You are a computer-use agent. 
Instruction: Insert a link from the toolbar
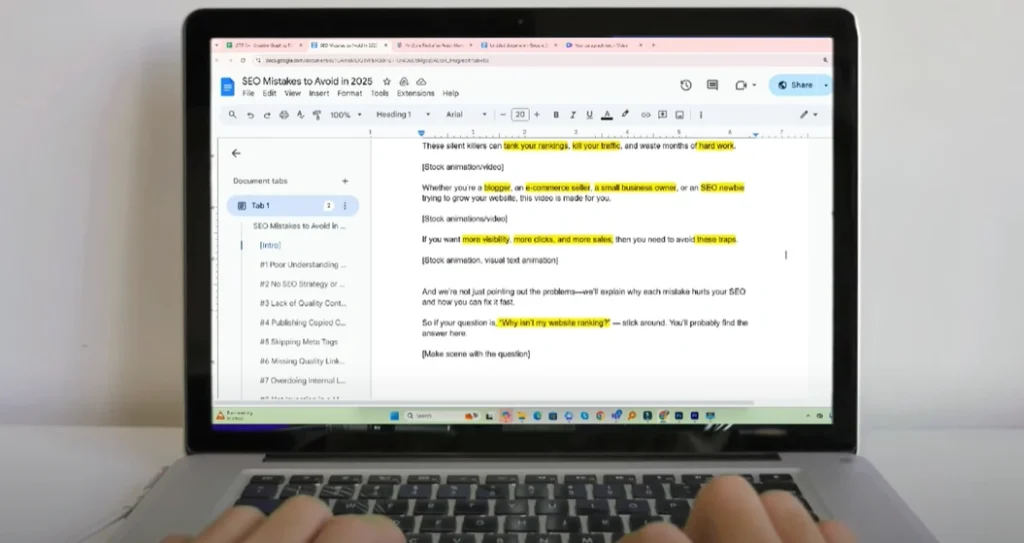645,115
